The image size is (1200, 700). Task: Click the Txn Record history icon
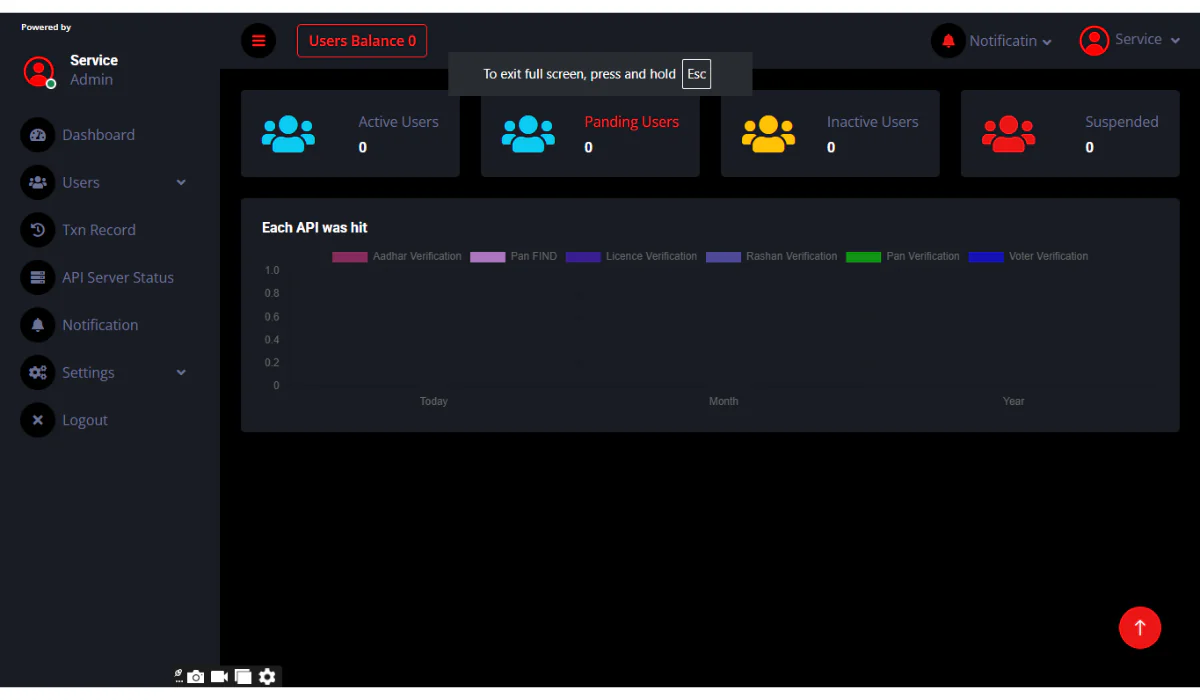[x=38, y=230]
